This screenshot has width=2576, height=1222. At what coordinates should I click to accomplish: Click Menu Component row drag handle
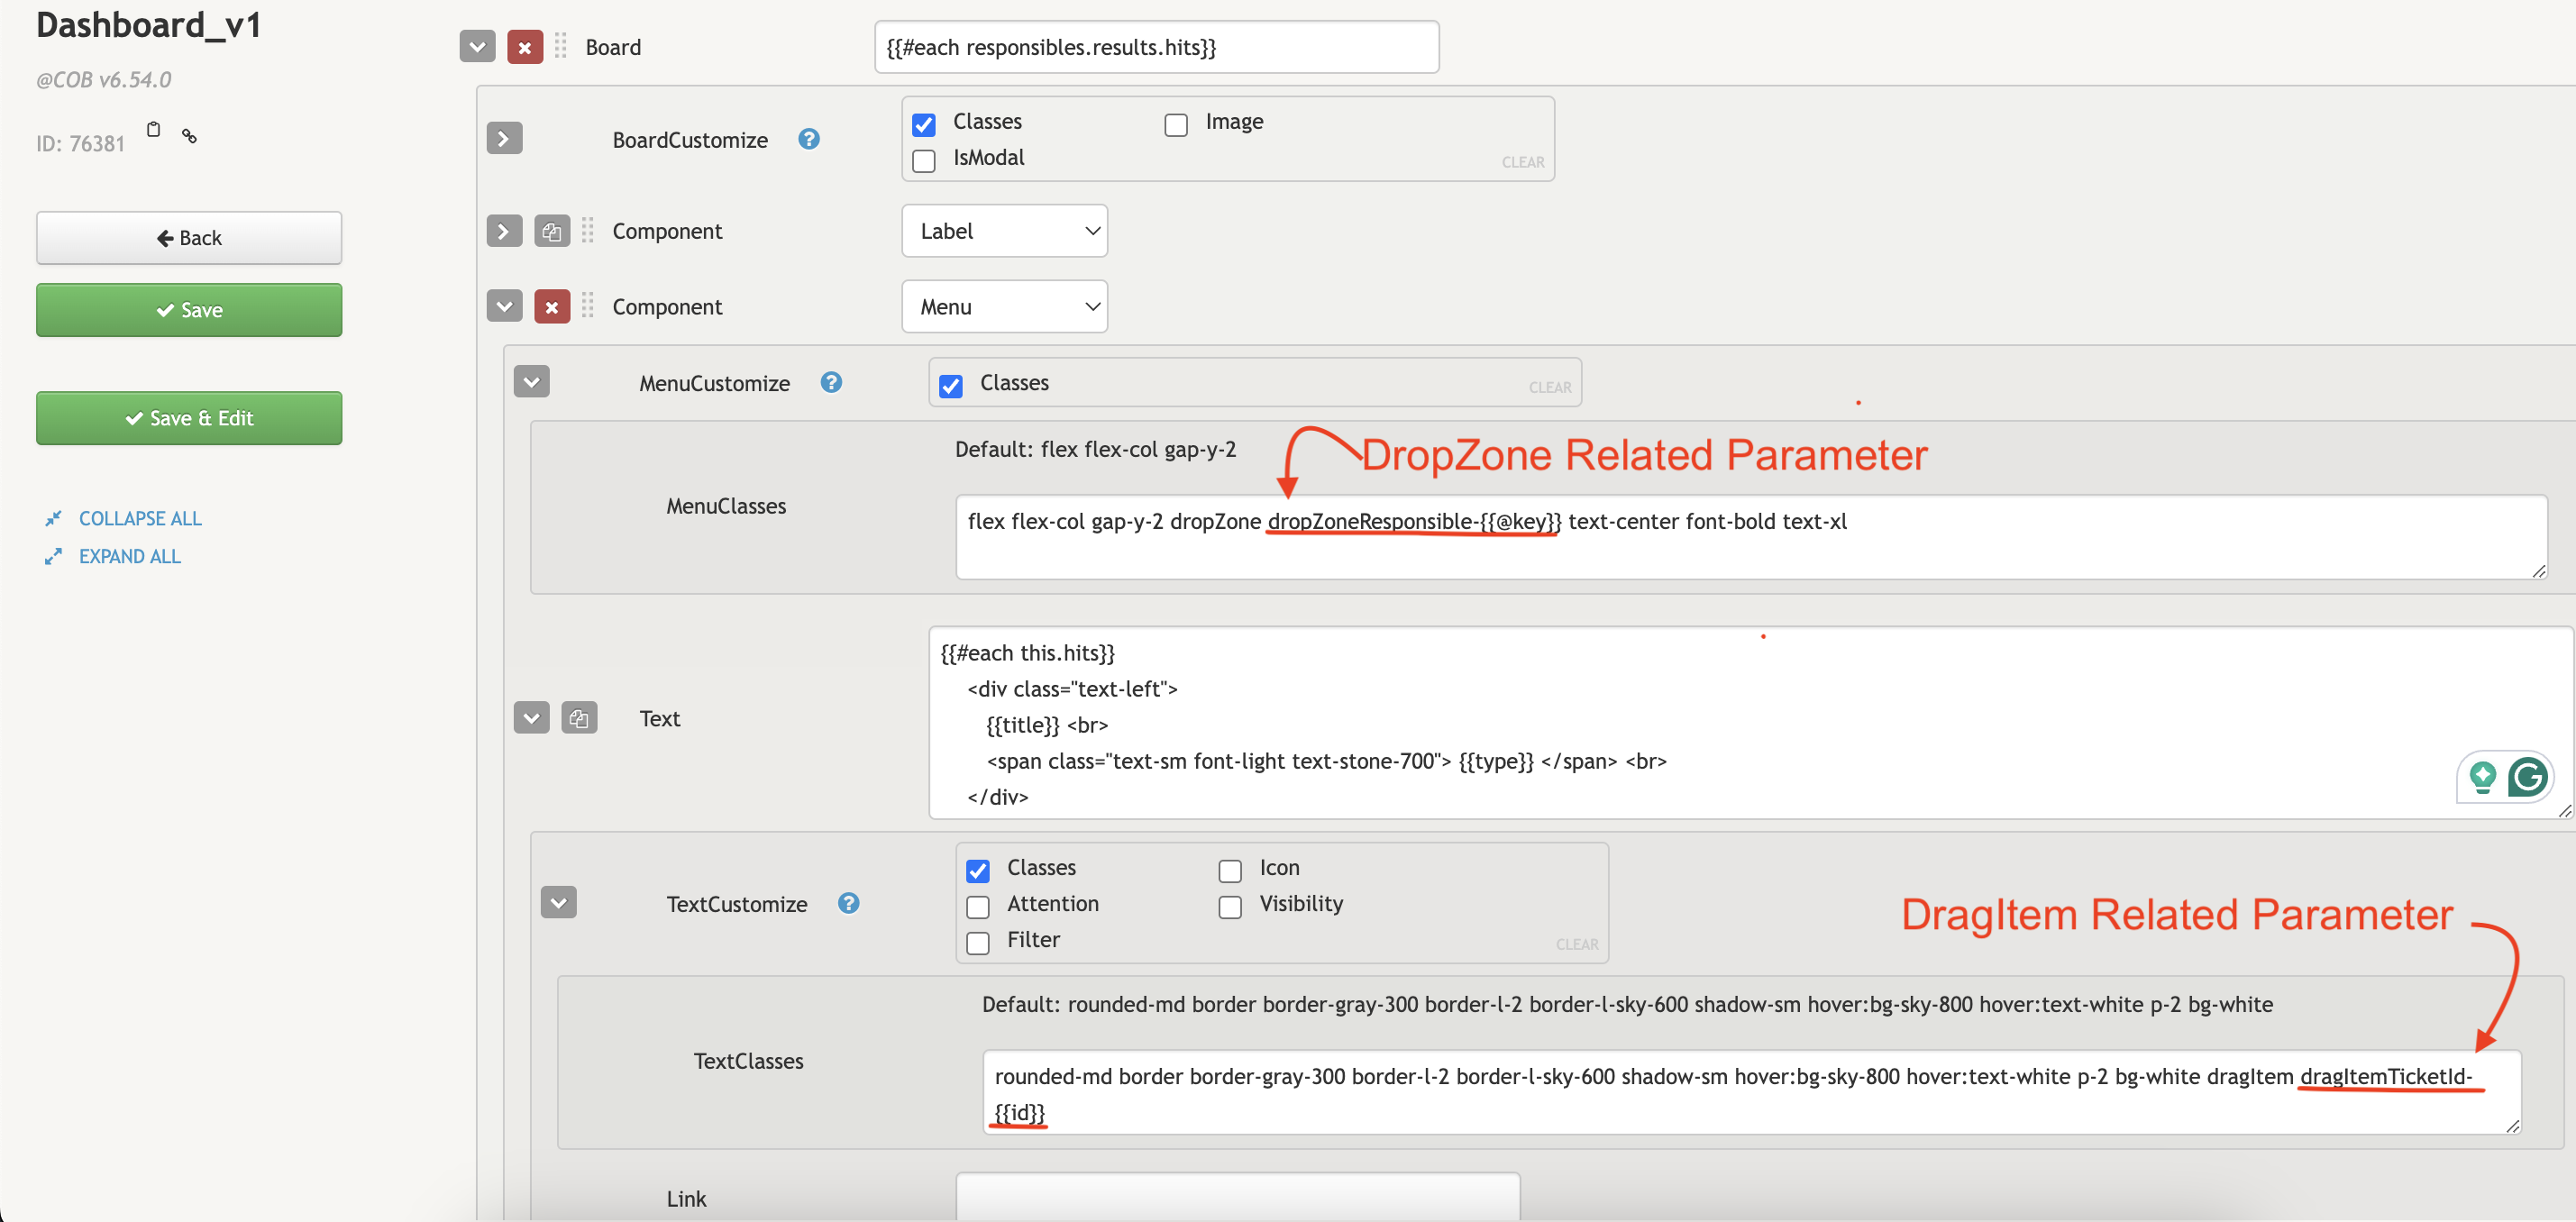(x=588, y=306)
